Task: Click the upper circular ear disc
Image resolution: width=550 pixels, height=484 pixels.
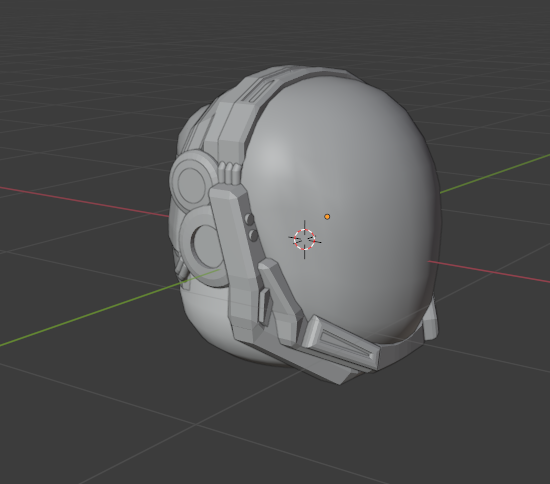Action: click(x=191, y=182)
